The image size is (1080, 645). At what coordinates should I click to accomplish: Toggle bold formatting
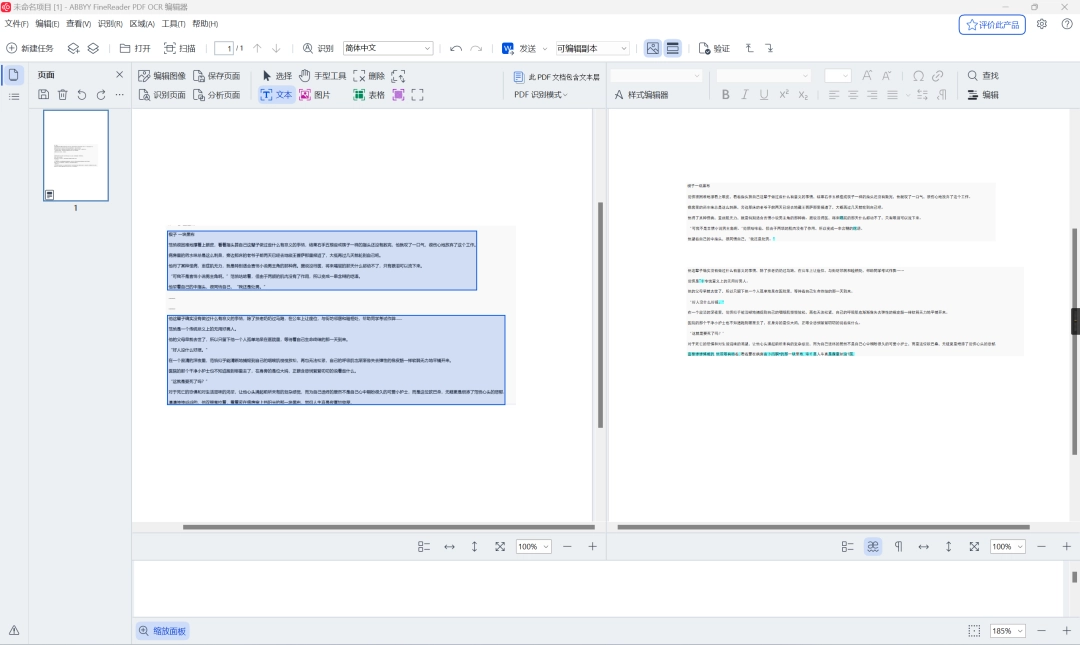coord(725,95)
